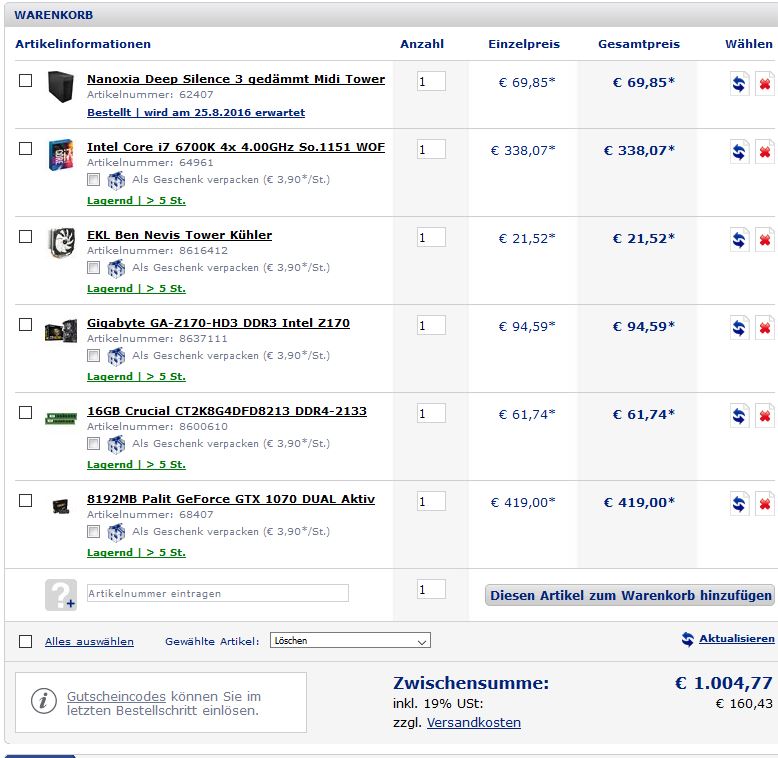Select the Gigabyte GA-Z170-HD3 row checkbox

point(25,324)
